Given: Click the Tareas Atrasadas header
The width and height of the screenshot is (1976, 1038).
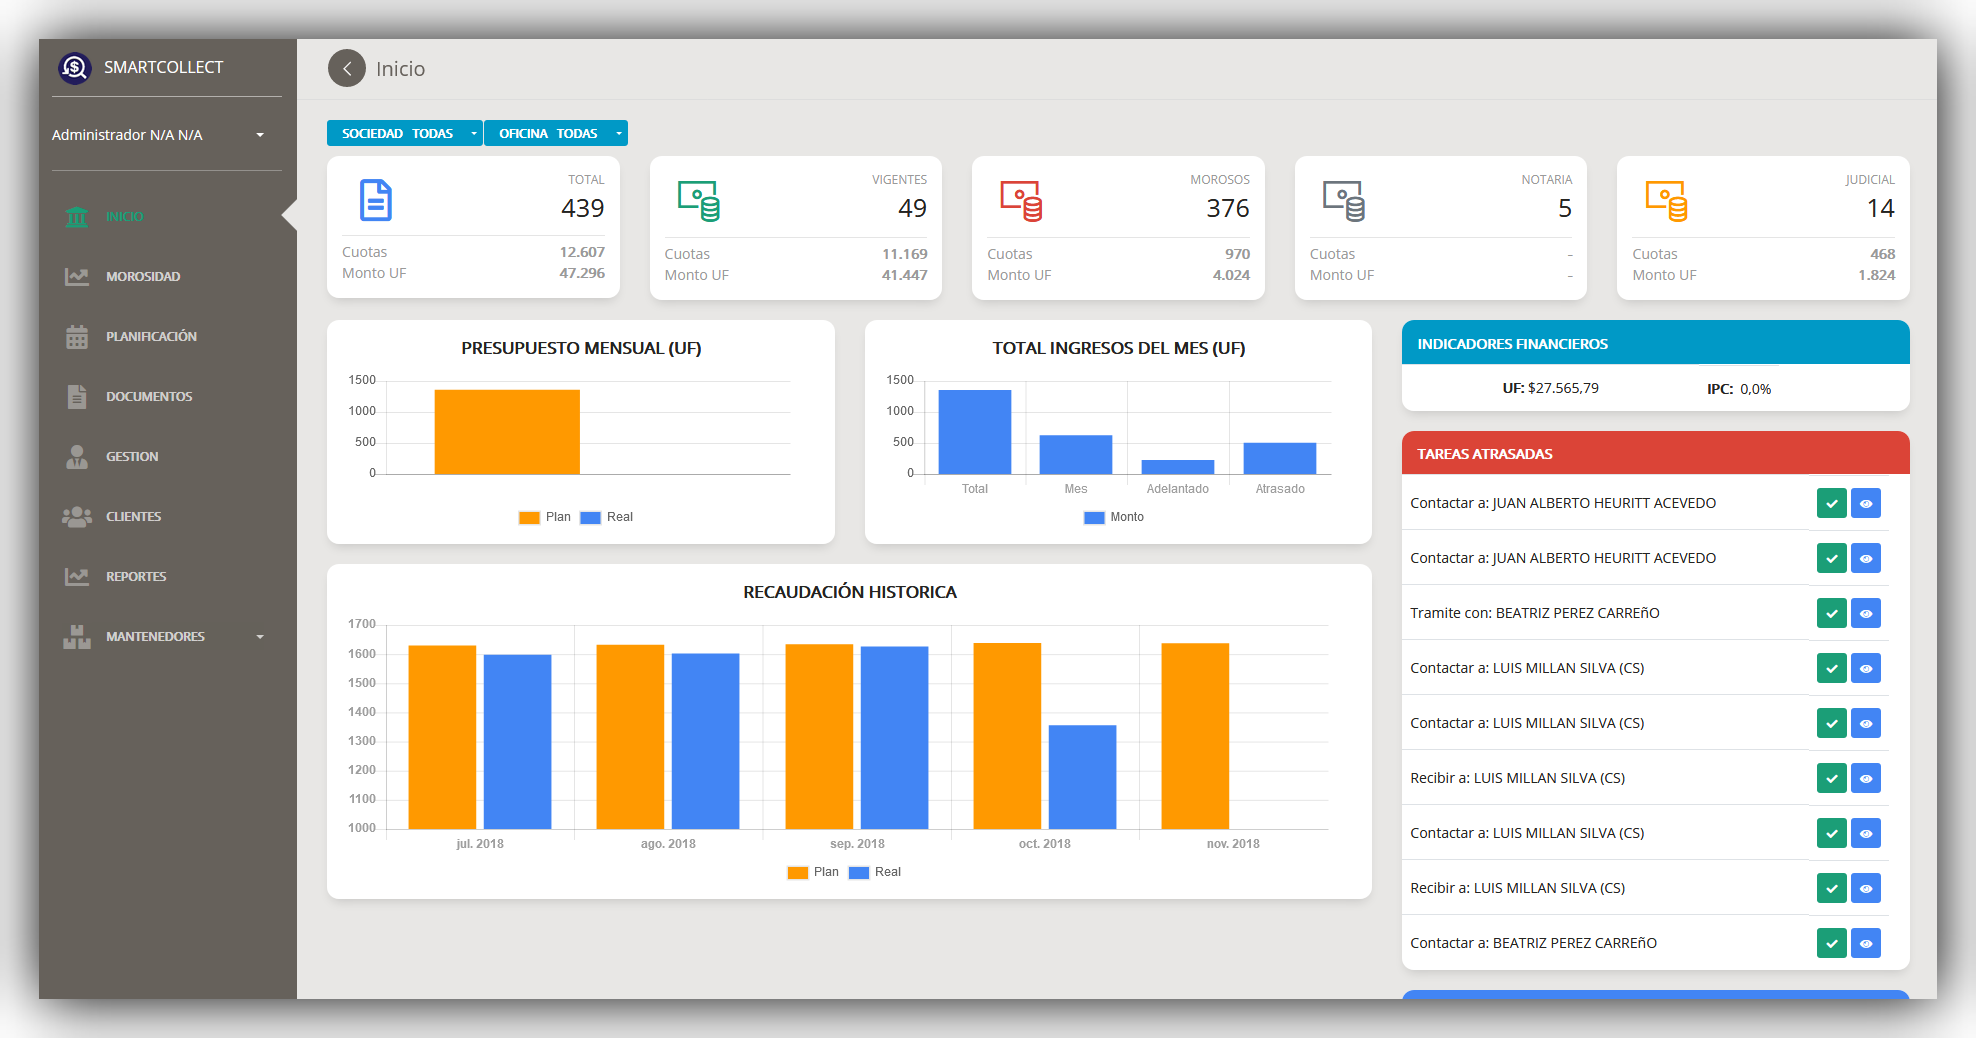Looking at the screenshot, I should coord(1655,454).
